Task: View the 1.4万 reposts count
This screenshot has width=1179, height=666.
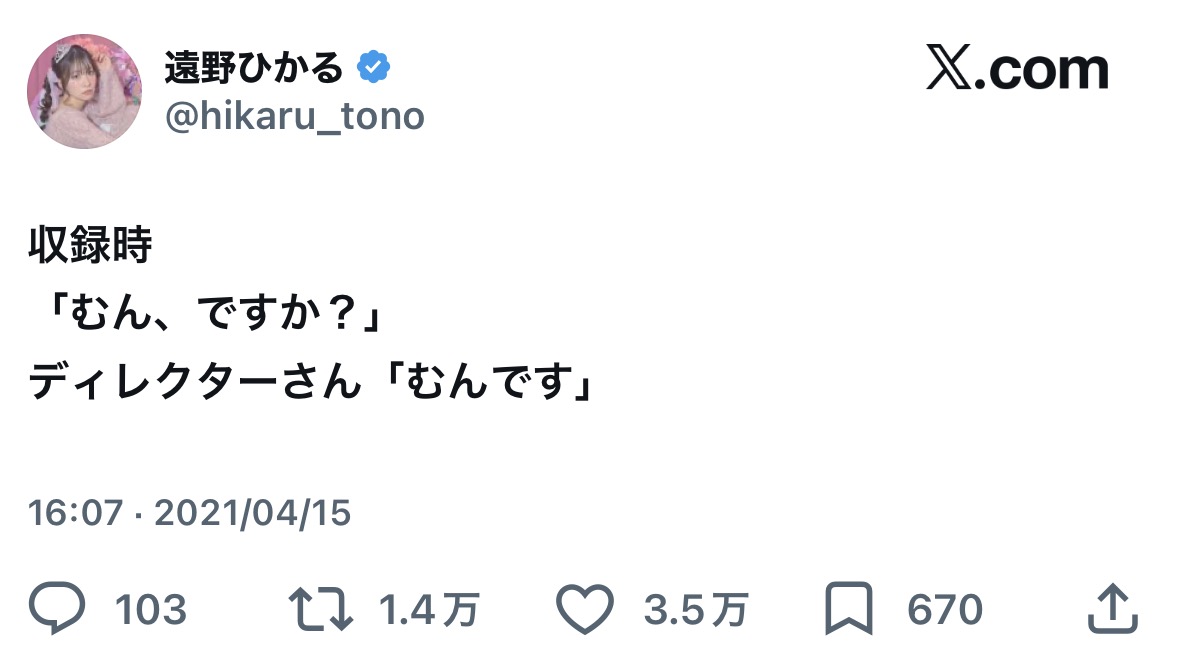Action: point(430,609)
